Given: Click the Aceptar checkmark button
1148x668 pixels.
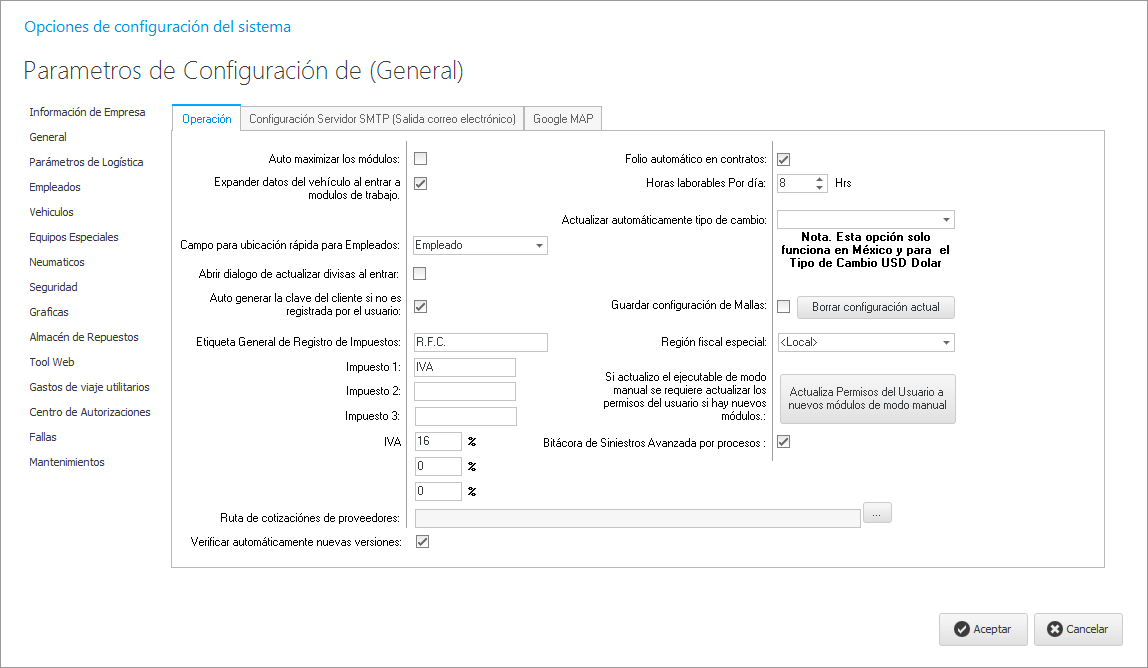Looking at the screenshot, I should (x=983, y=629).
